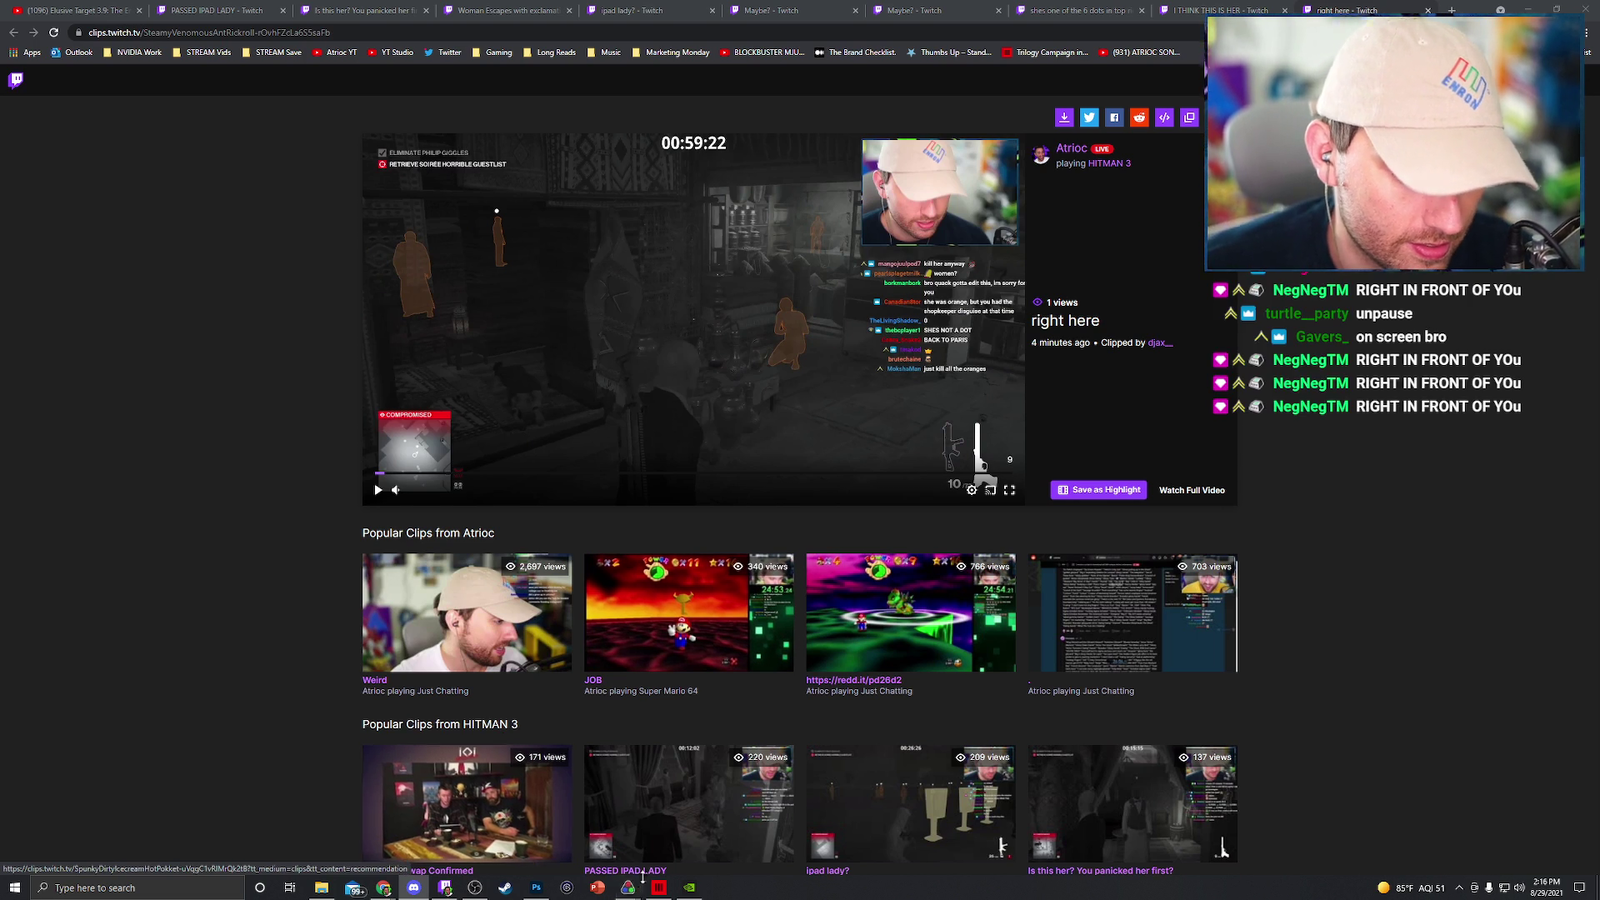Open the Outlook bookmark

click(x=72, y=52)
